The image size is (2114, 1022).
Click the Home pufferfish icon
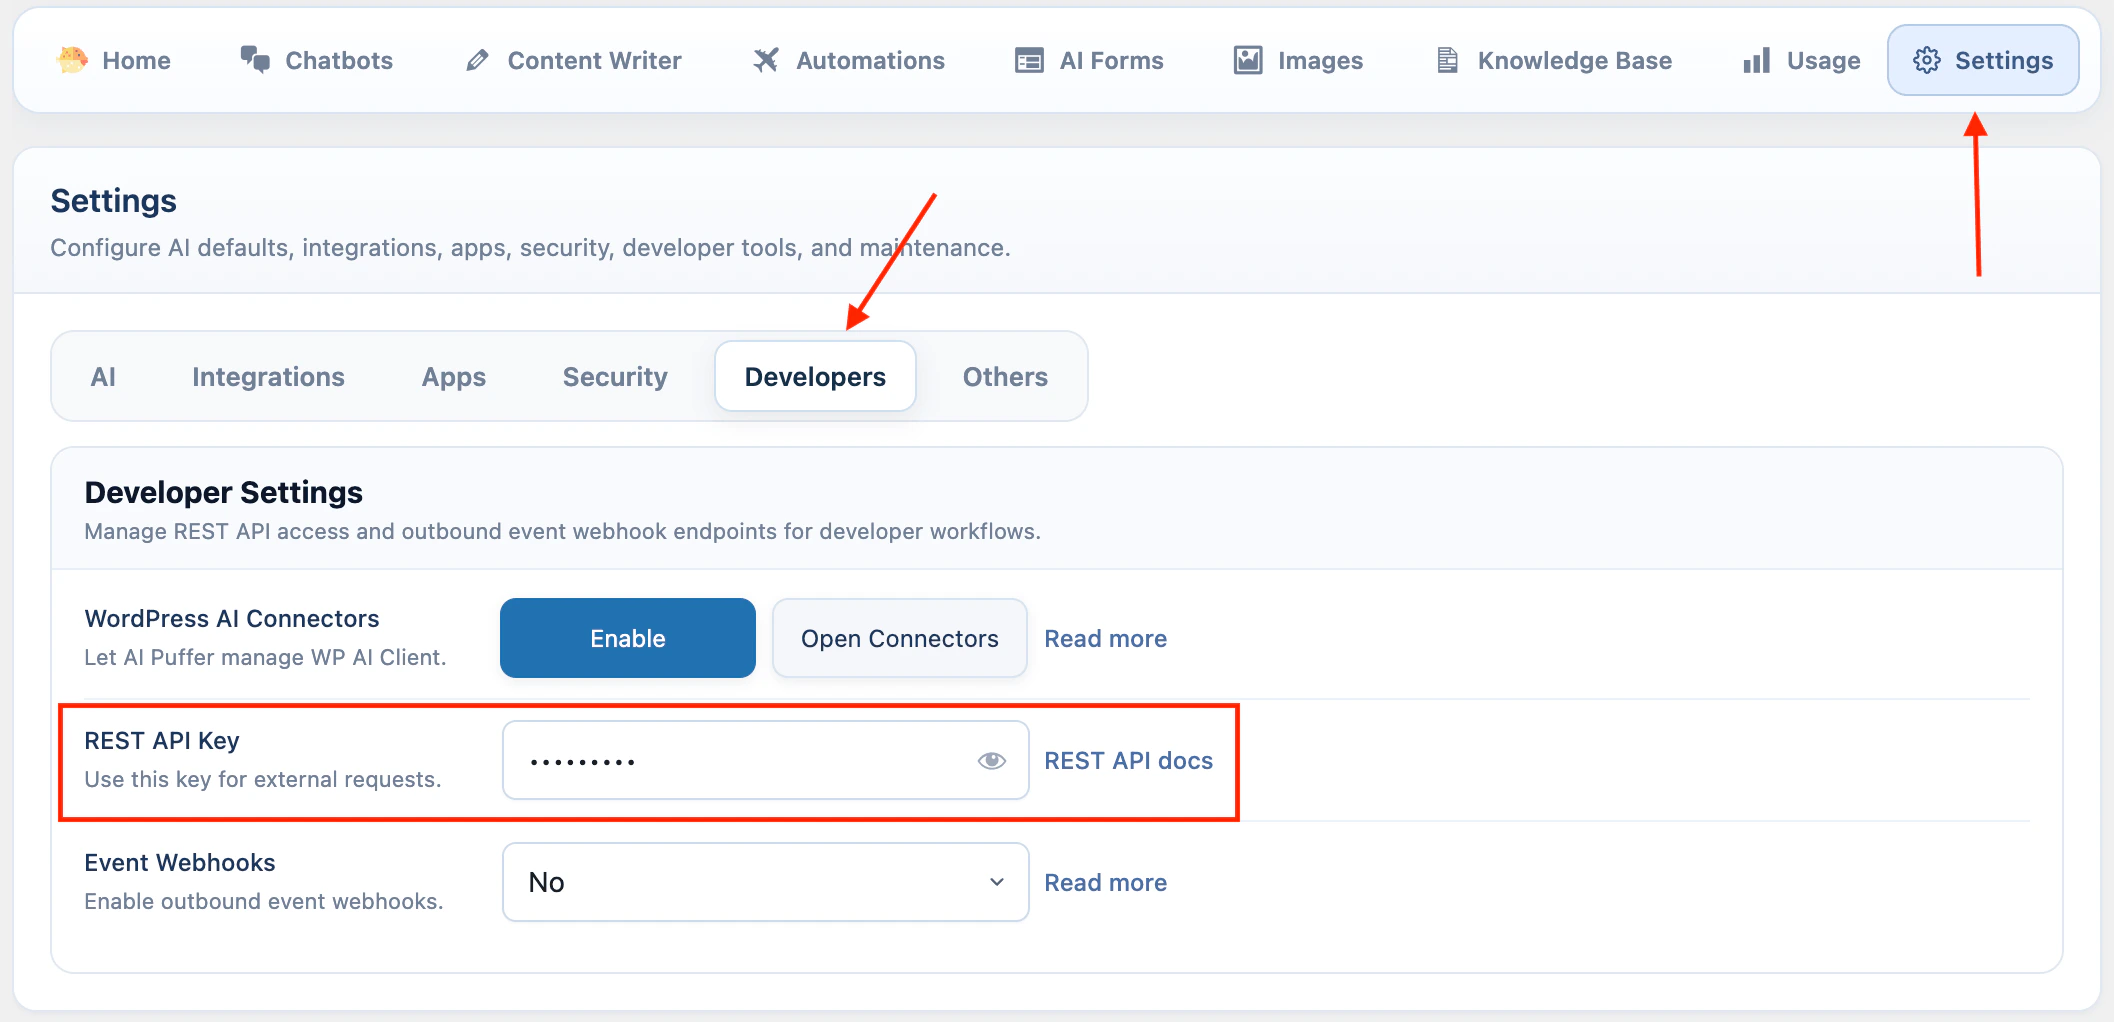(72, 60)
